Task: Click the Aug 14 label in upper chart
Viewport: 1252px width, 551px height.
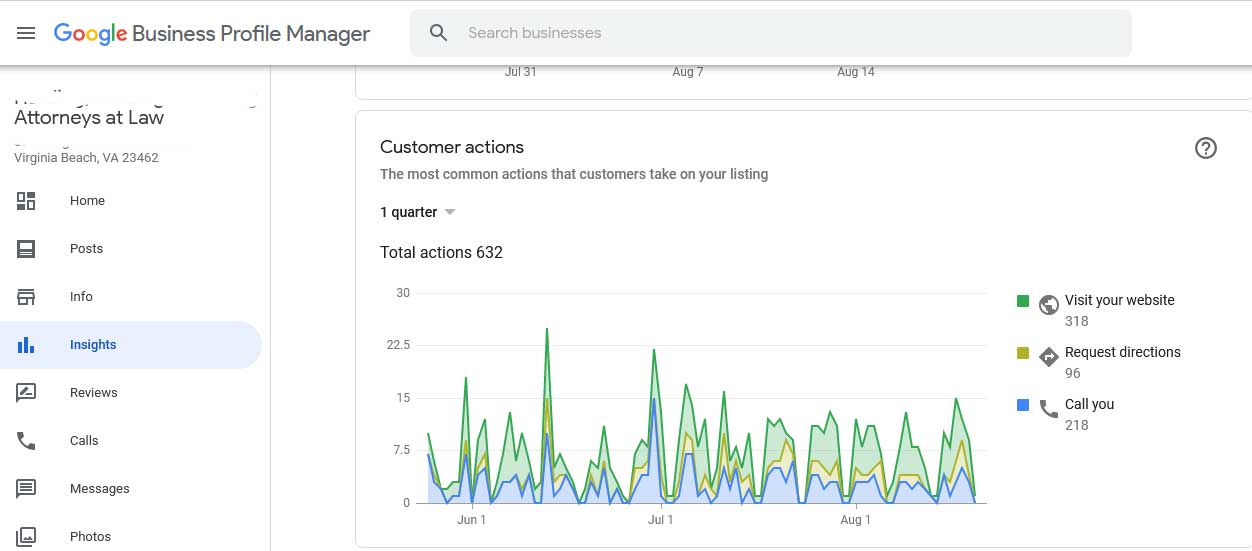Action: [x=856, y=72]
